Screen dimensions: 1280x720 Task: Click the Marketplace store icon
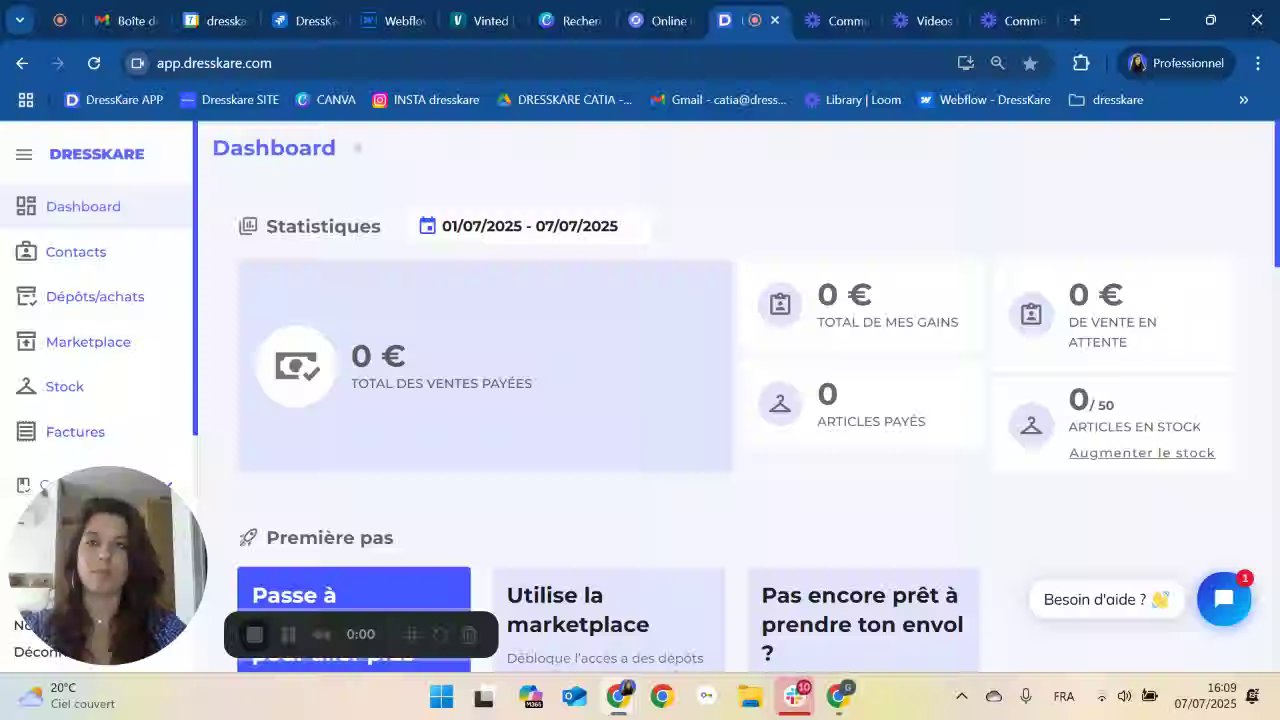(26, 342)
